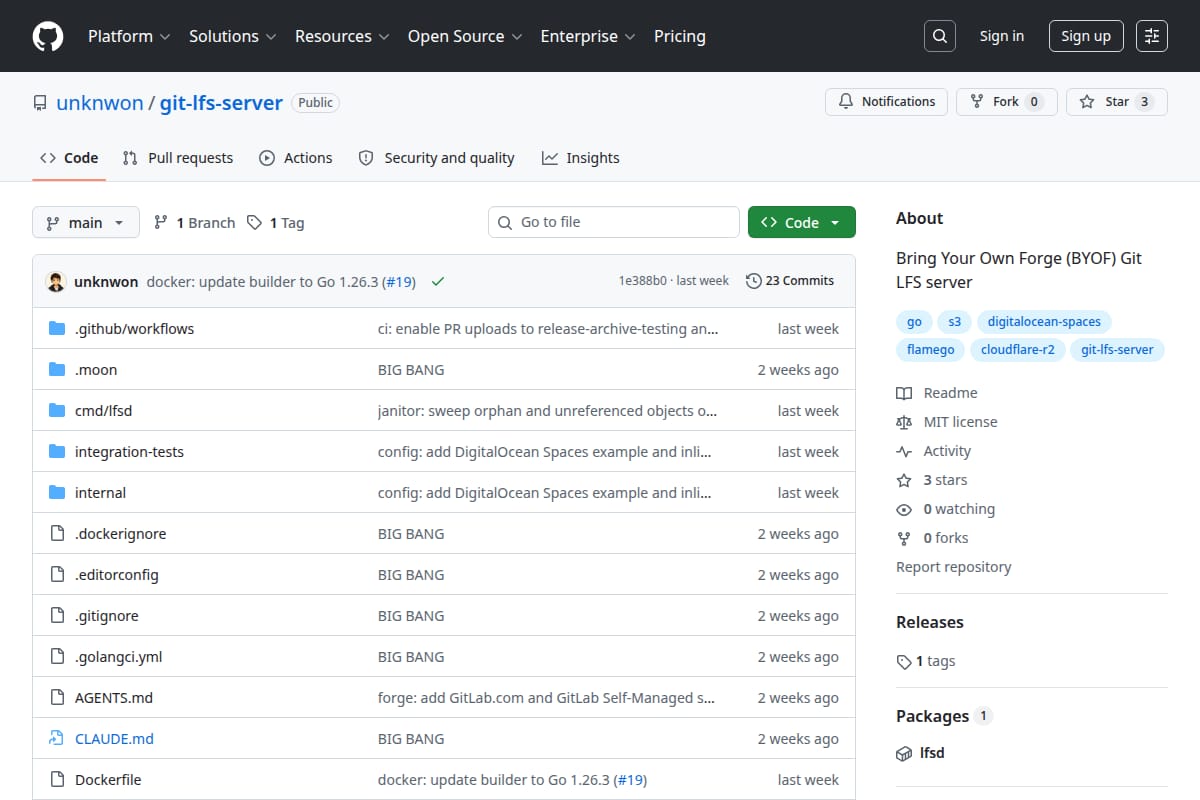Image resolution: width=1200 pixels, height=800 pixels.
Task: Click the .dockerignore file icon
Action: coord(57,534)
